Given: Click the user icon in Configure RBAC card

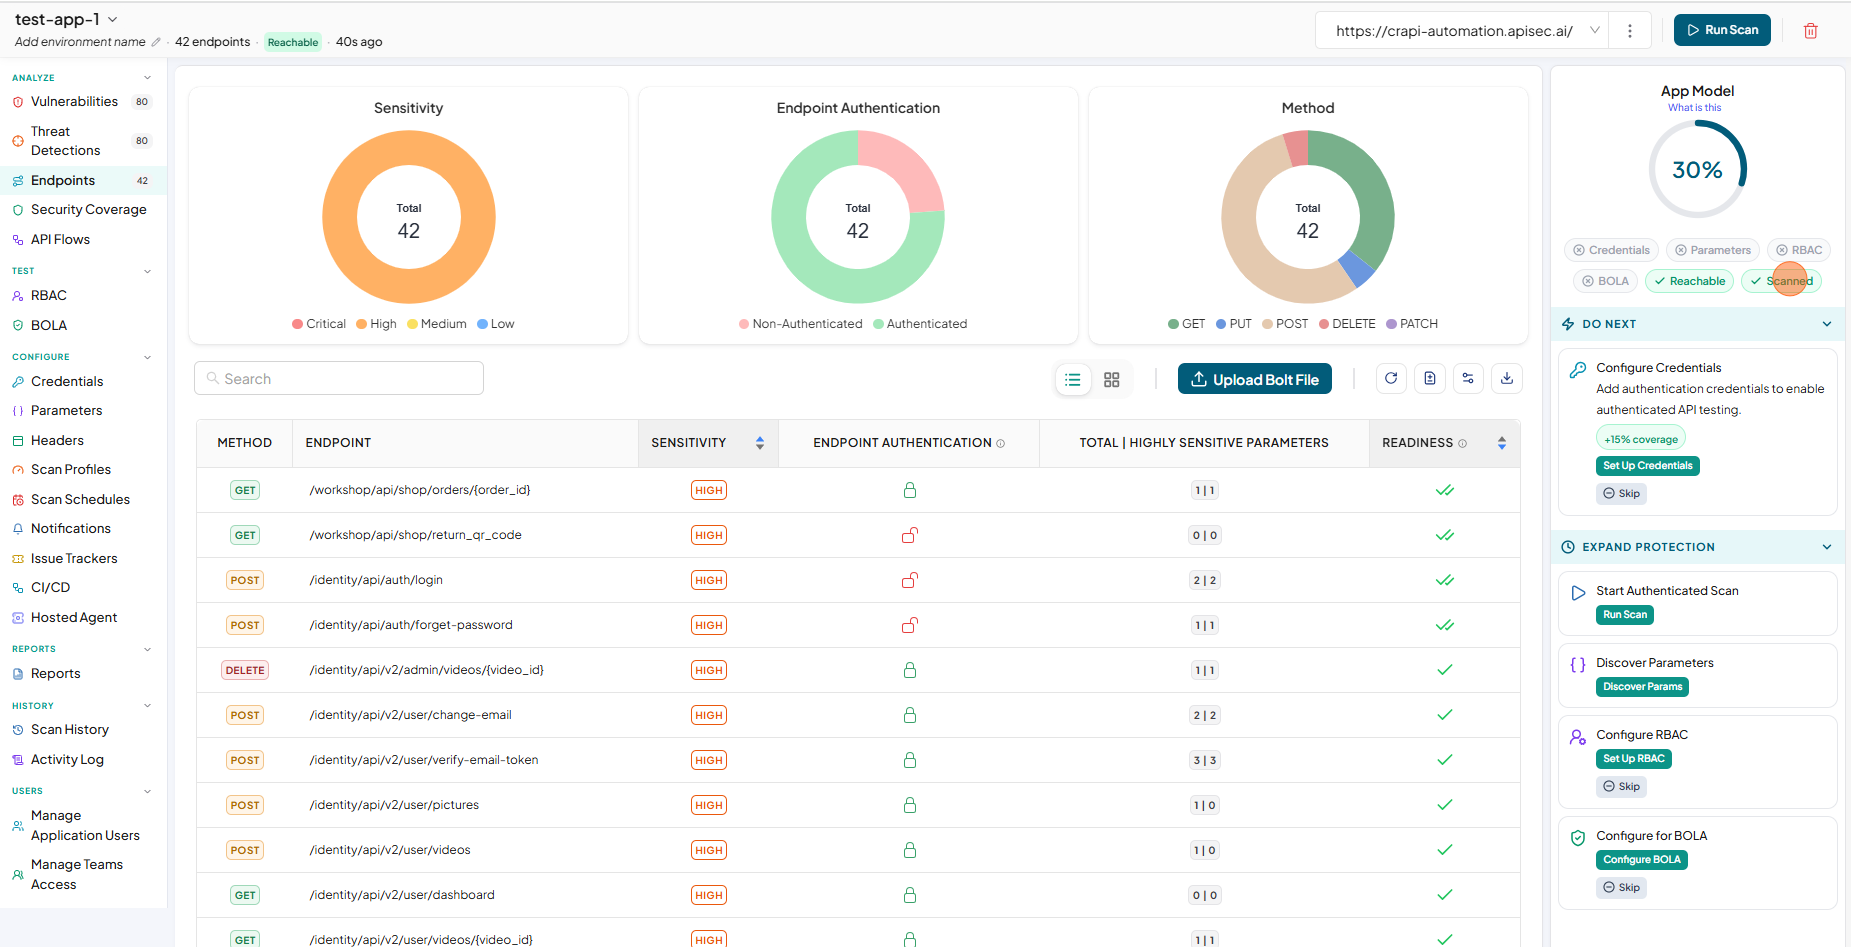Looking at the screenshot, I should pyautogui.click(x=1578, y=737).
